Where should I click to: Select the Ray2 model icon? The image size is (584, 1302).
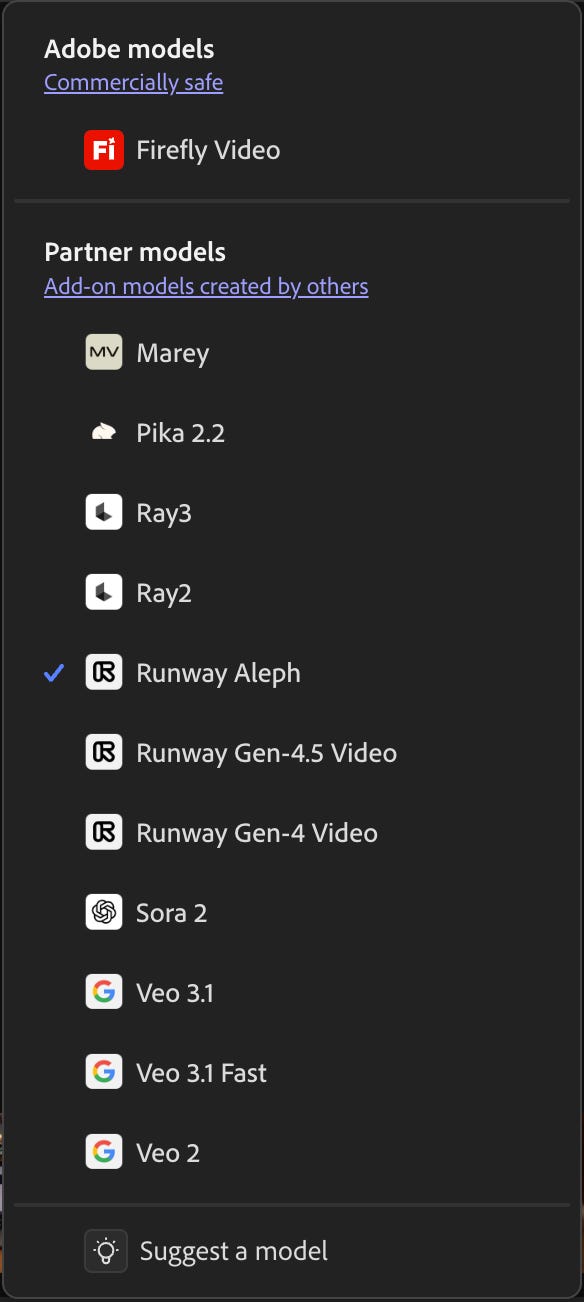tap(103, 592)
